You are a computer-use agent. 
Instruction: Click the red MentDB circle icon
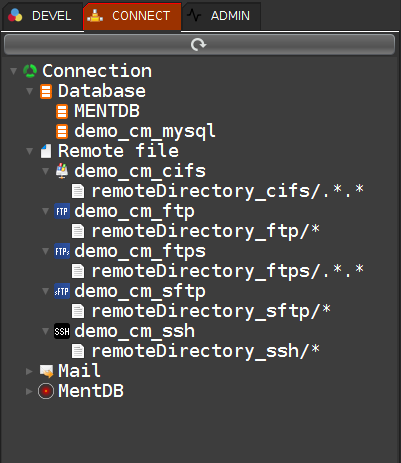[46, 391]
